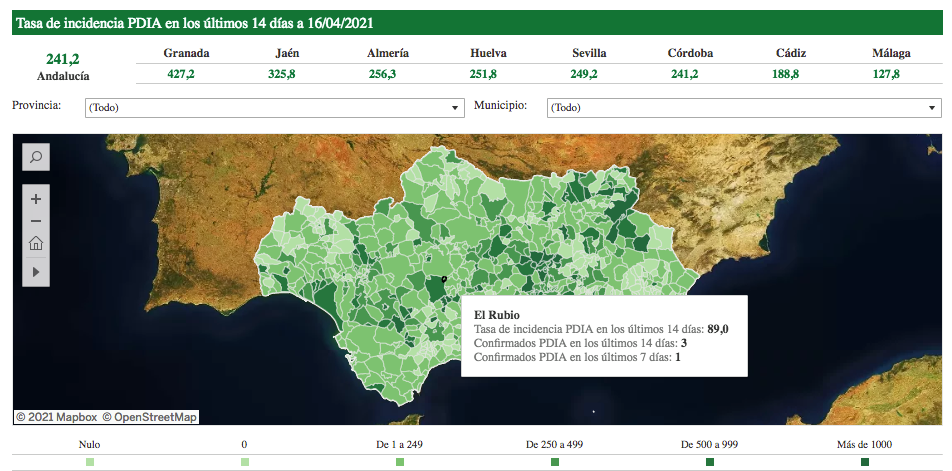This screenshot has height=471, width=952.
Task: Click the Almería column header
Action: click(388, 53)
